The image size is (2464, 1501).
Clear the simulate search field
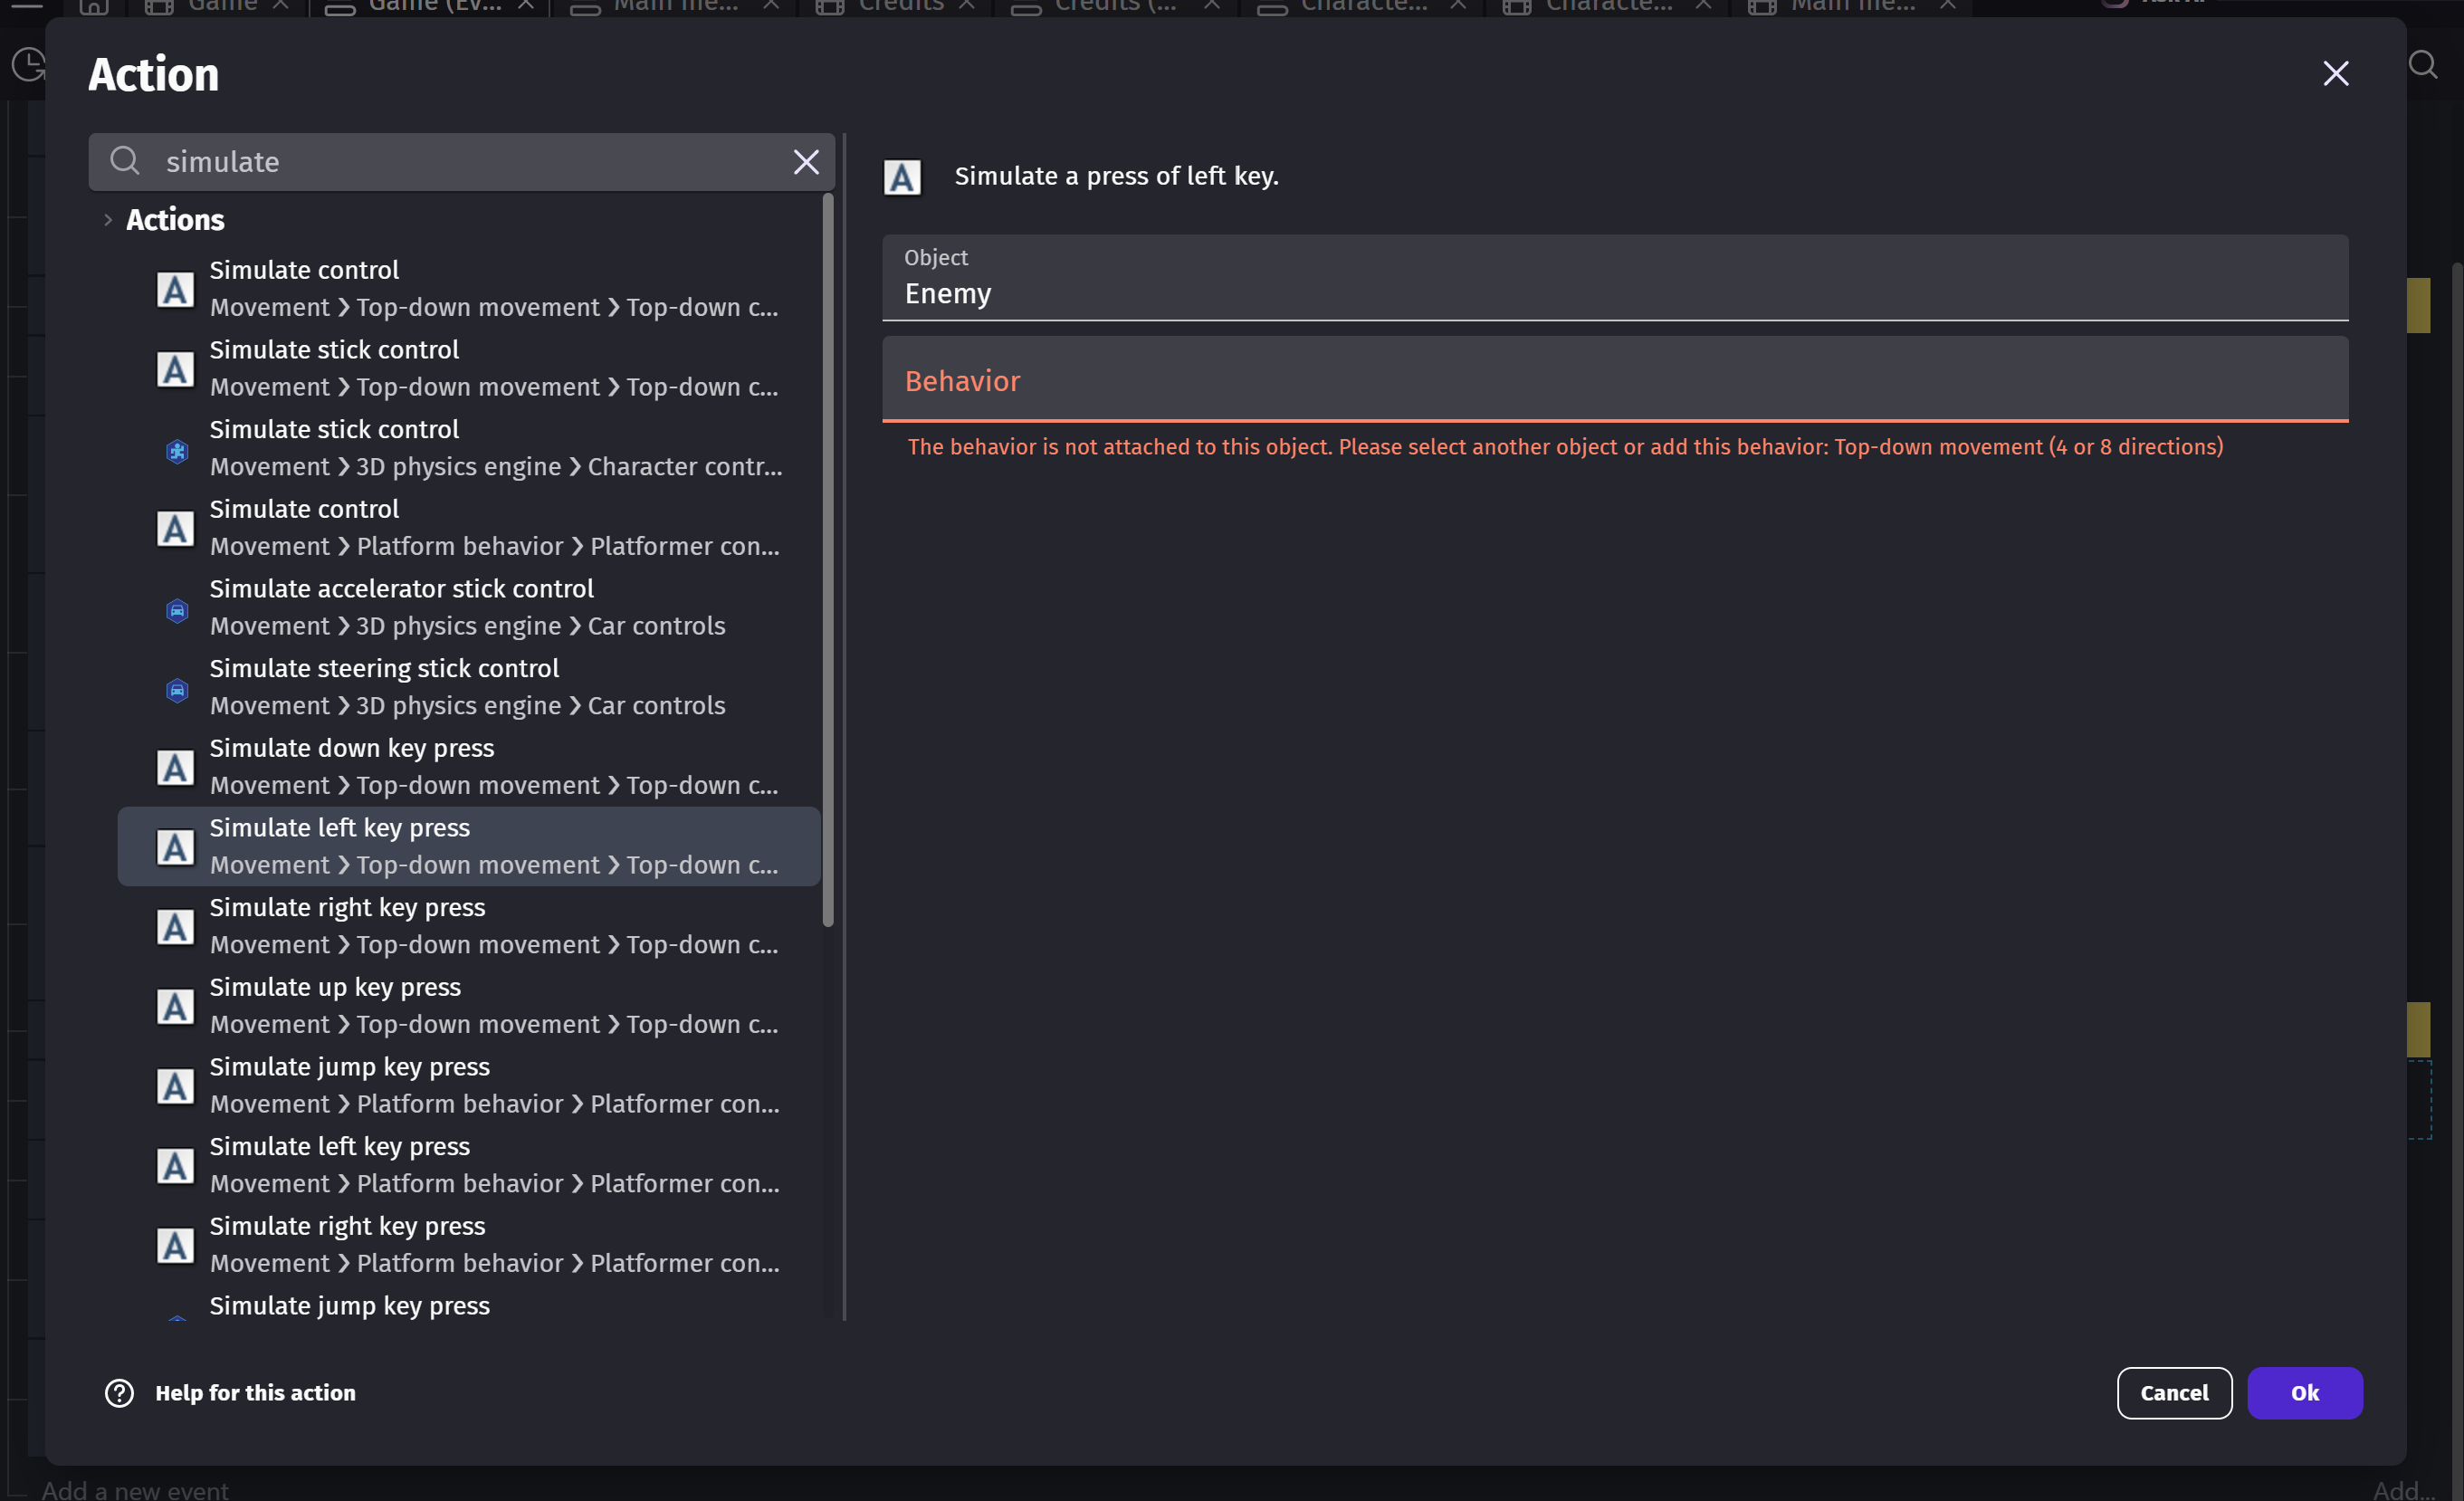tap(806, 162)
